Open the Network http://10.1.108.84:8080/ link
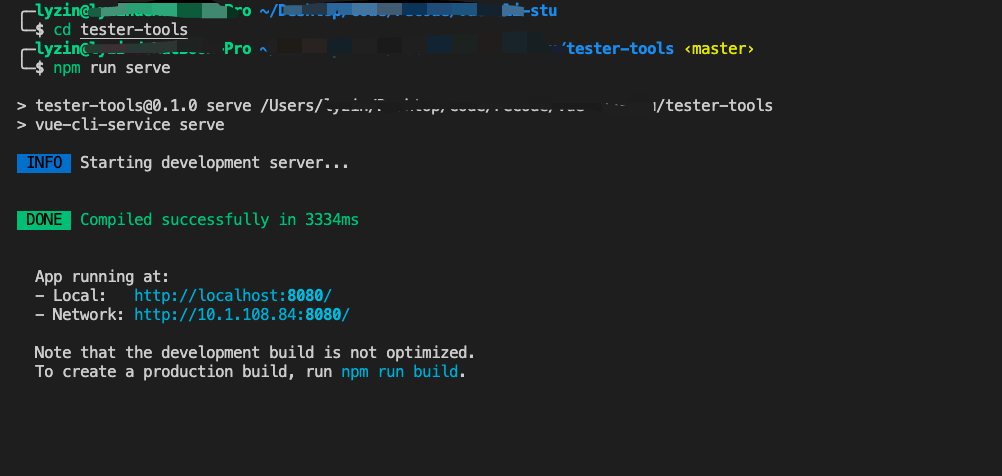This screenshot has height=476, width=1002. [242, 314]
